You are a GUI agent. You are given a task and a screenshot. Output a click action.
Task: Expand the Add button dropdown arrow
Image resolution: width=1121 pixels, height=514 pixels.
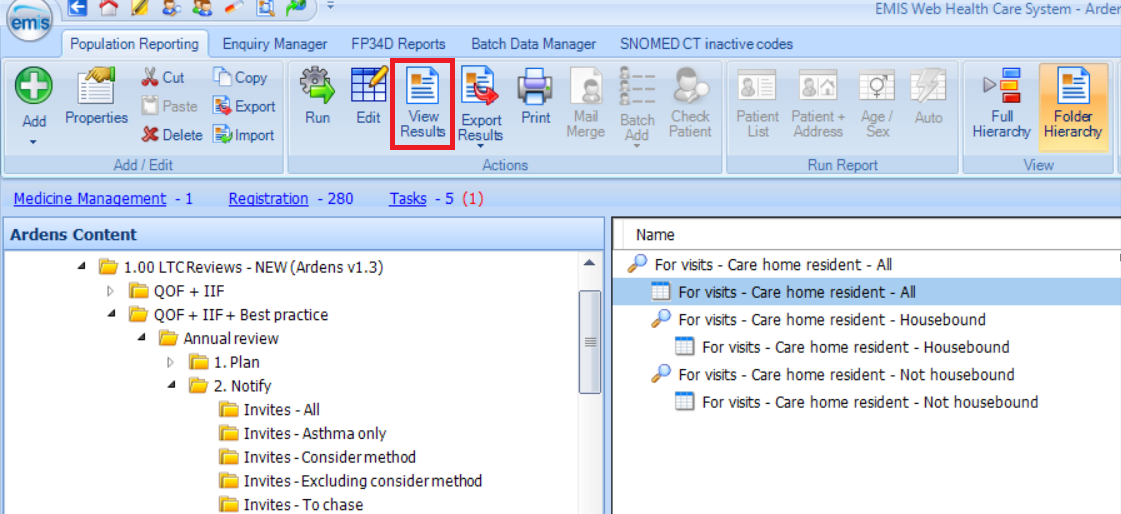click(x=34, y=142)
